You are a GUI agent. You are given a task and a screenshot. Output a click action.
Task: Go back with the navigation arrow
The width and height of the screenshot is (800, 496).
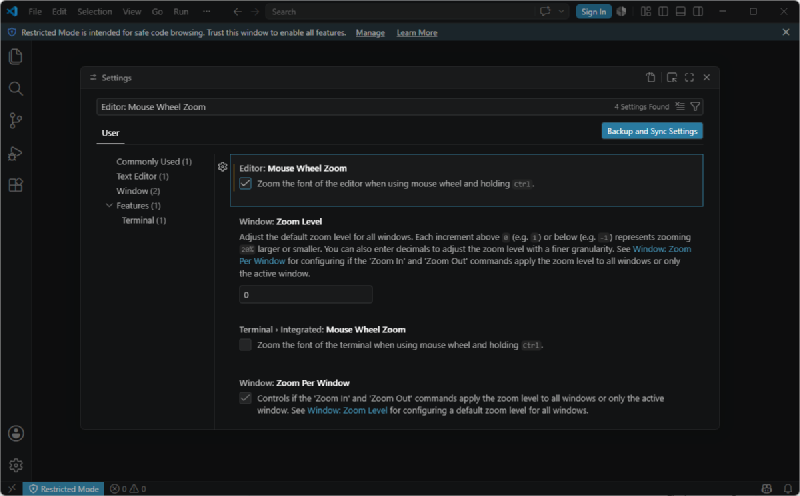coord(237,11)
